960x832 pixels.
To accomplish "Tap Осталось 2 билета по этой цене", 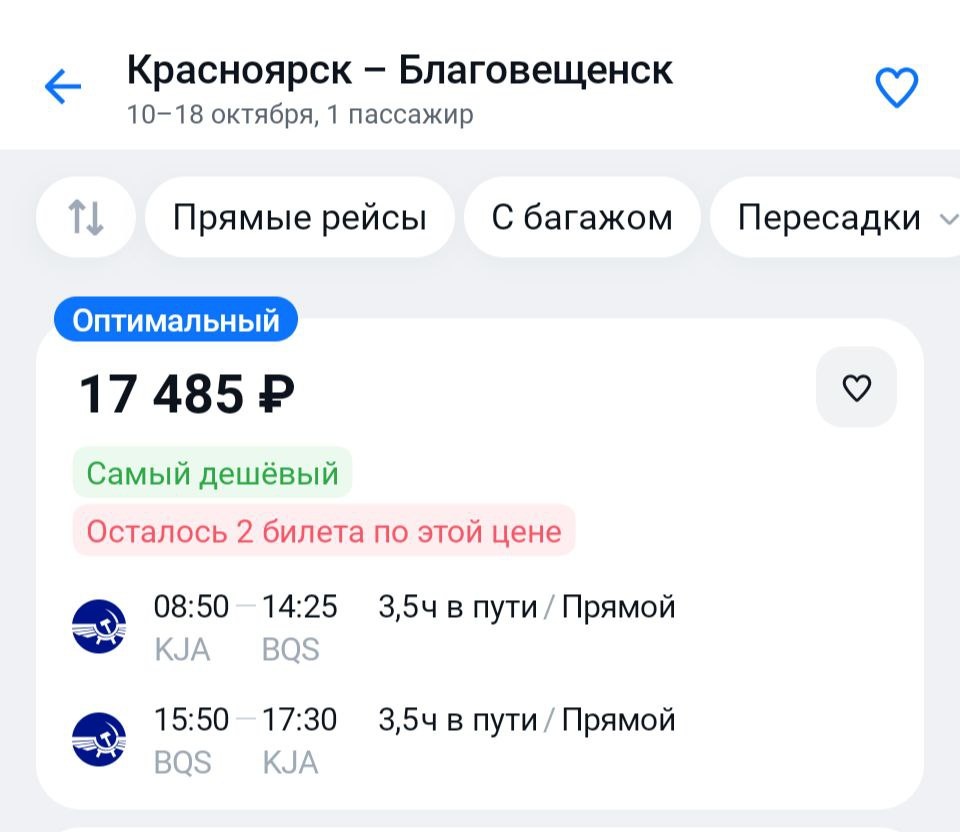I will click(x=324, y=531).
